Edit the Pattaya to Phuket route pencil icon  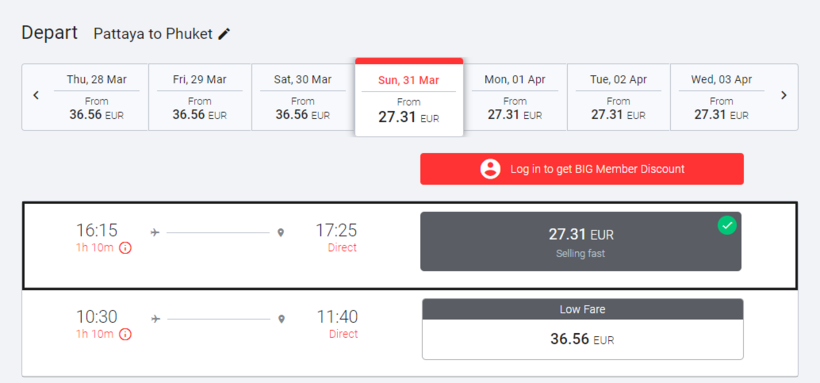tap(224, 34)
